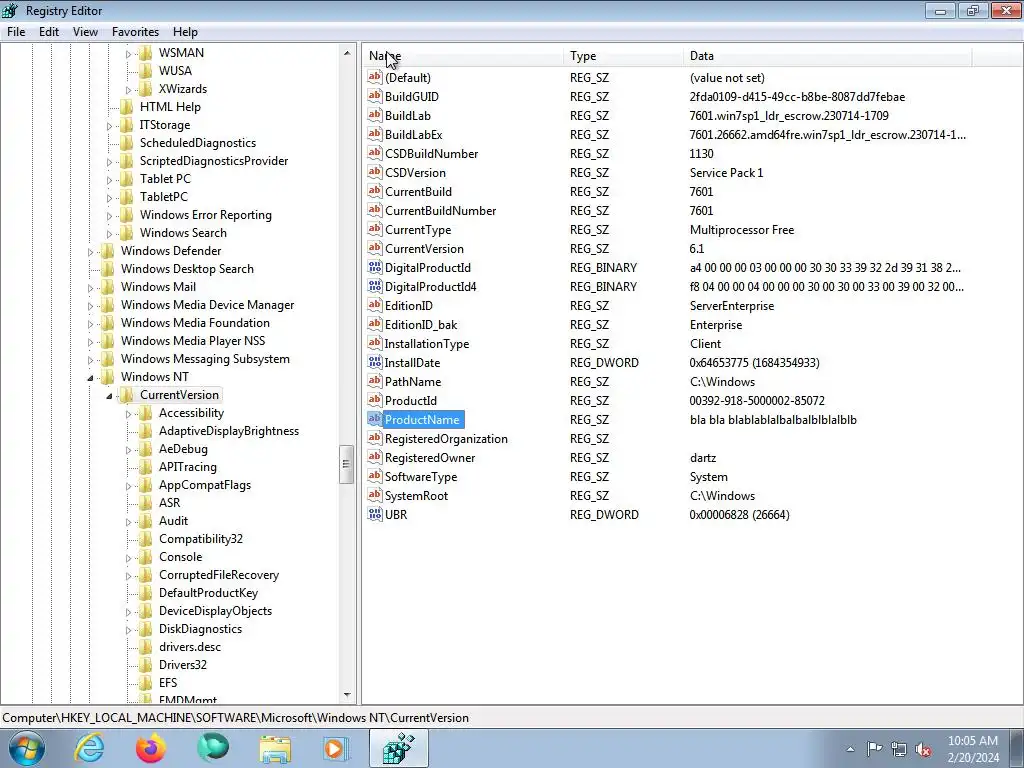
Task: Select the CorruptedFileRecovery key
Action: [219, 575]
